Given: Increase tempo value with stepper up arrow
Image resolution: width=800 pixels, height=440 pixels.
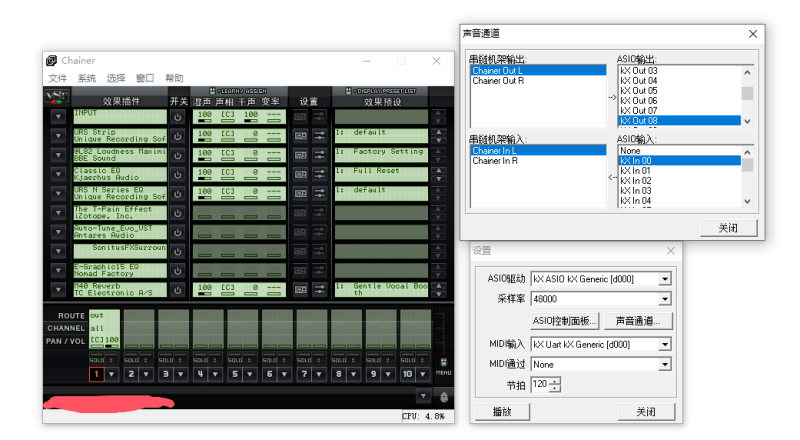Looking at the screenshot, I should click(x=555, y=381).
